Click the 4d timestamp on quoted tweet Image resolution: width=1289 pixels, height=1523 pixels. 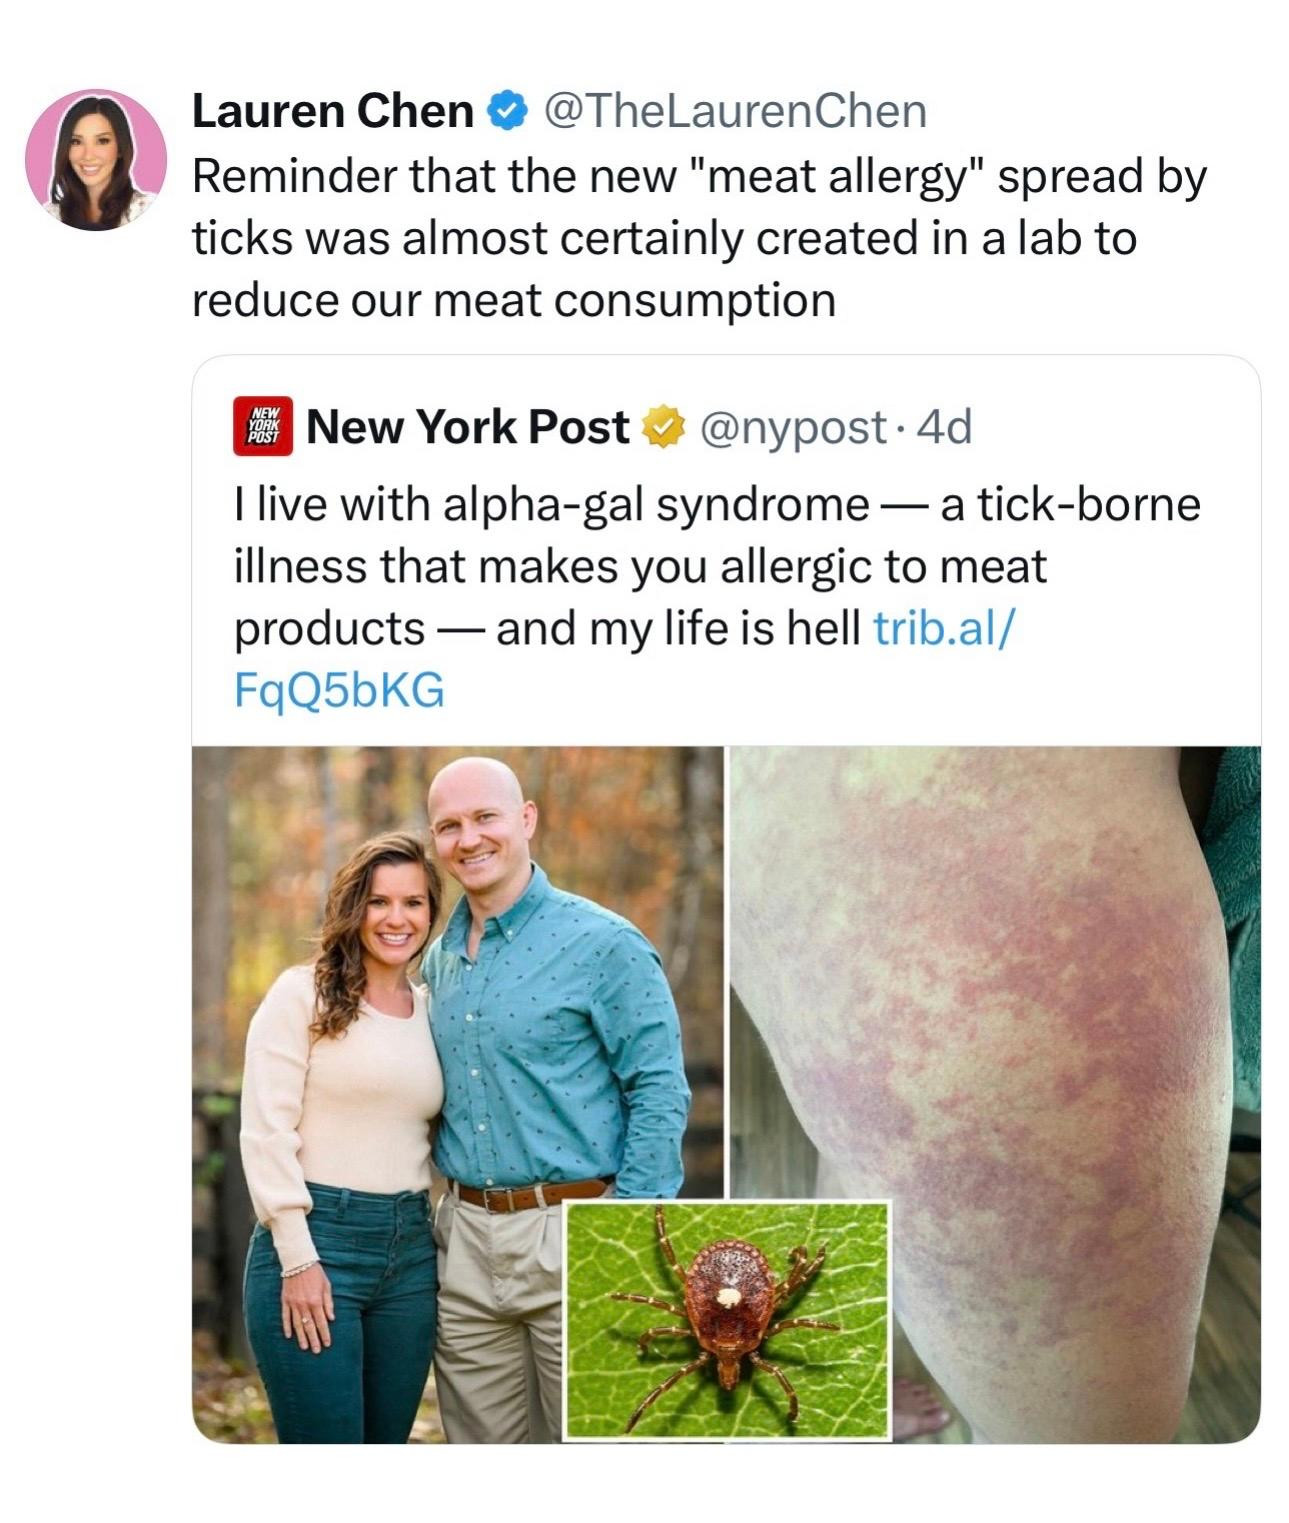pos(943,428)
